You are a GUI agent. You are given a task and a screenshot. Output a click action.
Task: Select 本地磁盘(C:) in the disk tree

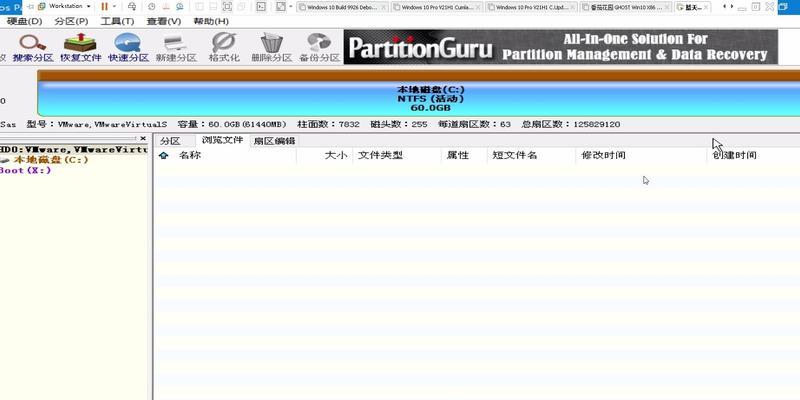[51, 160]
